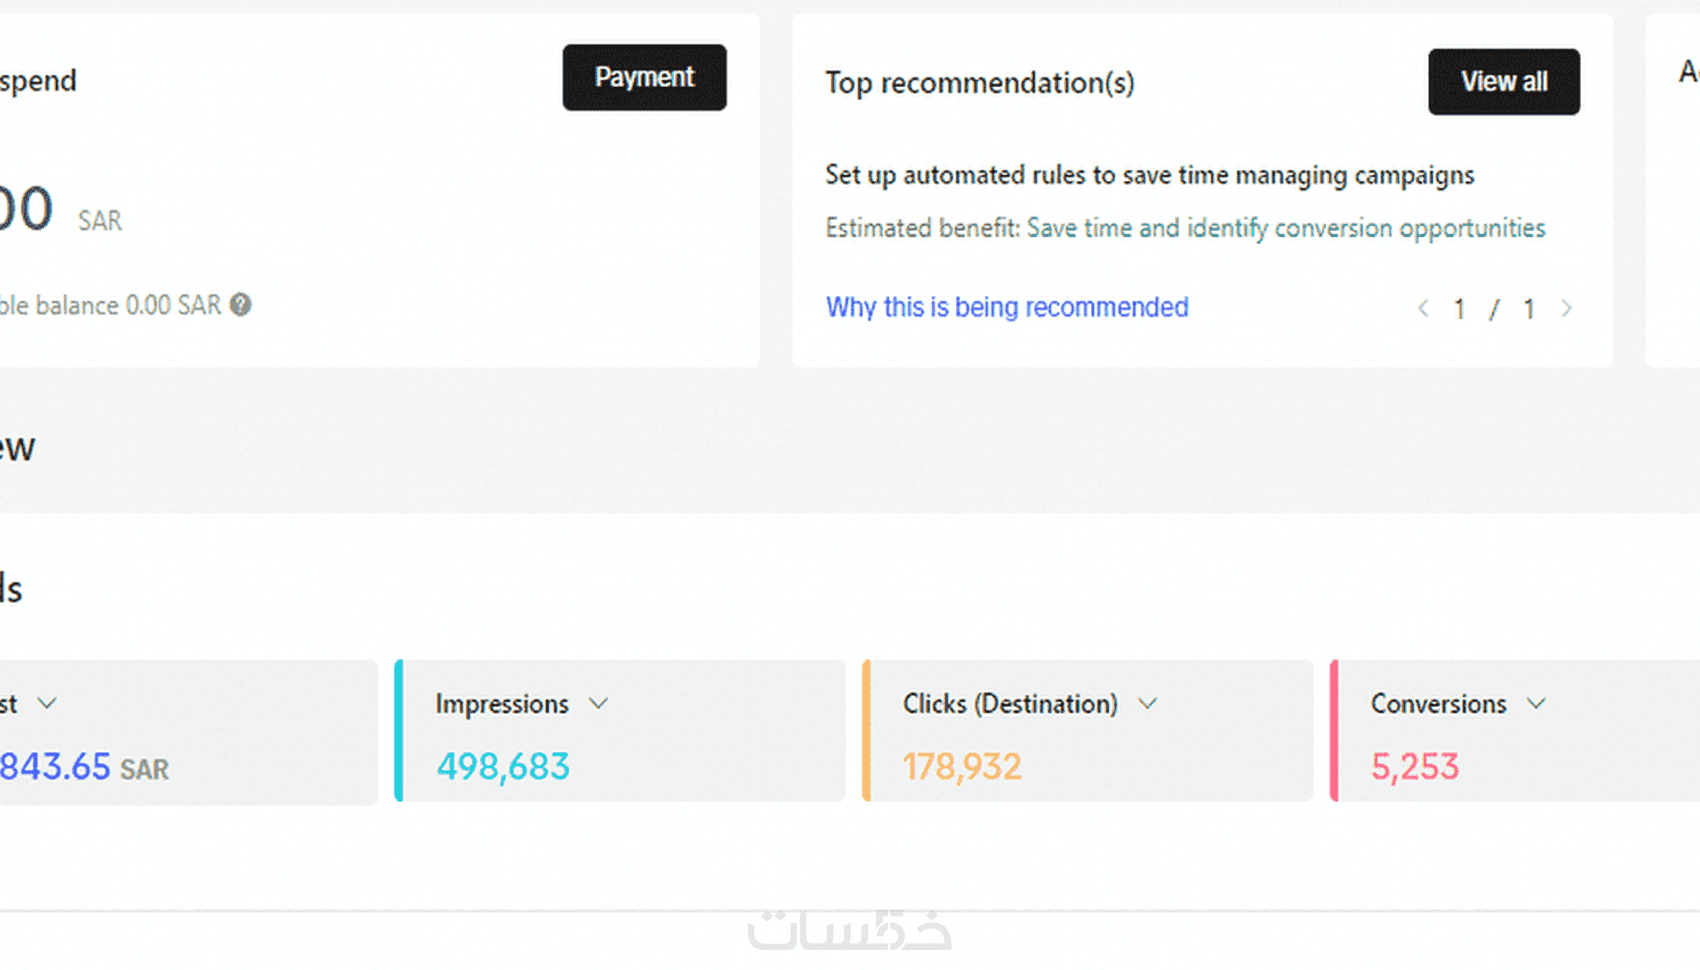Click help icon beside balance 0.00 SAR
The image size is (1700, 970).
click(241, 305)
